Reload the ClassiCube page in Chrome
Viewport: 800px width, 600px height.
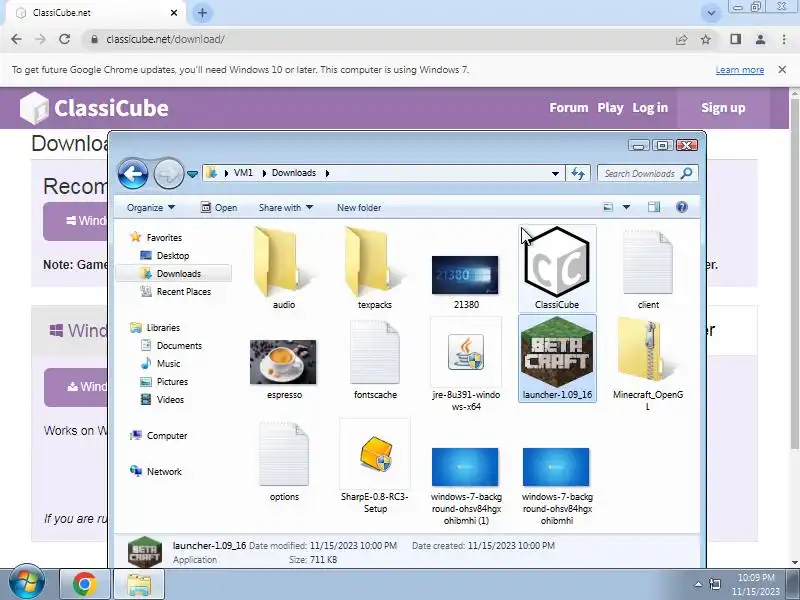click(x=64, y=39)
